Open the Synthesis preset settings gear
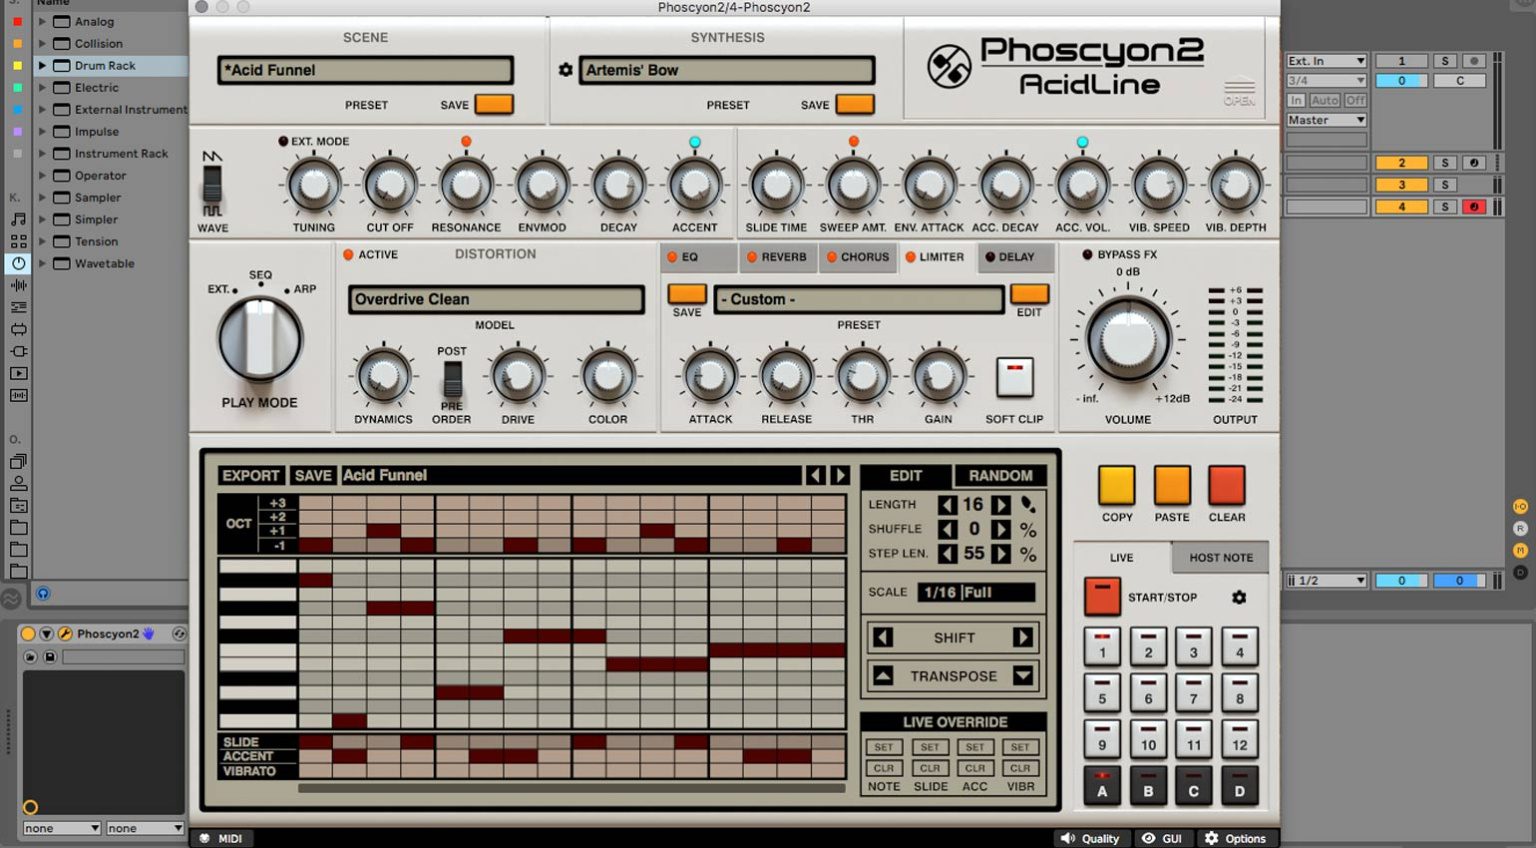The width and height of the screenshot is (1536, 848). 566,70
